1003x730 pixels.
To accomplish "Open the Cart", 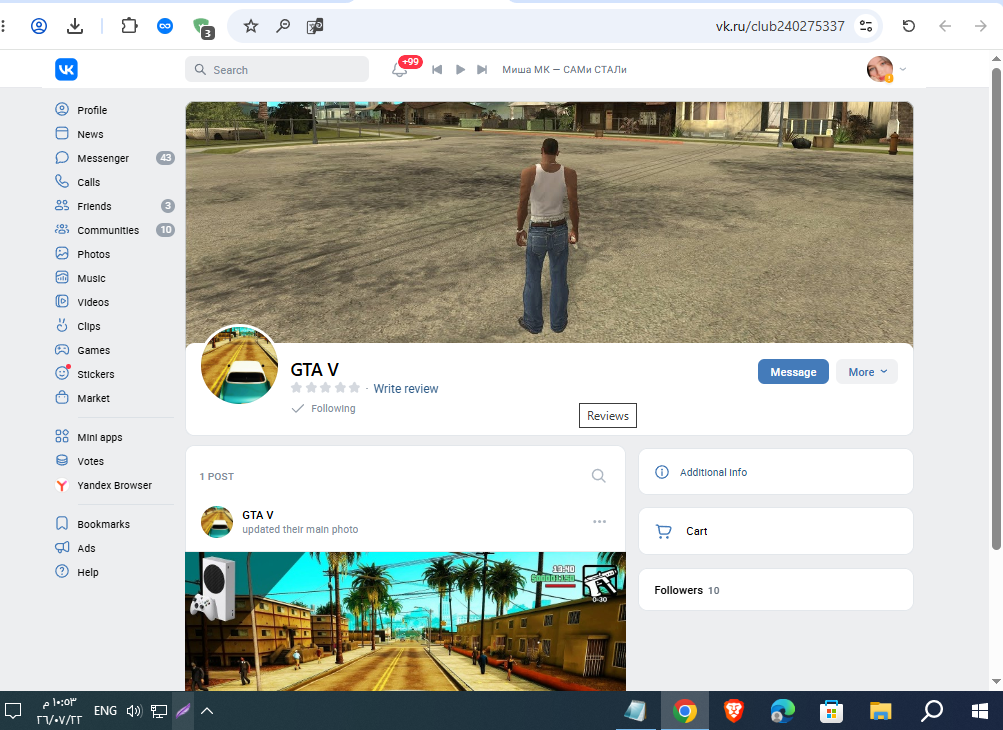I will [775, 531].
